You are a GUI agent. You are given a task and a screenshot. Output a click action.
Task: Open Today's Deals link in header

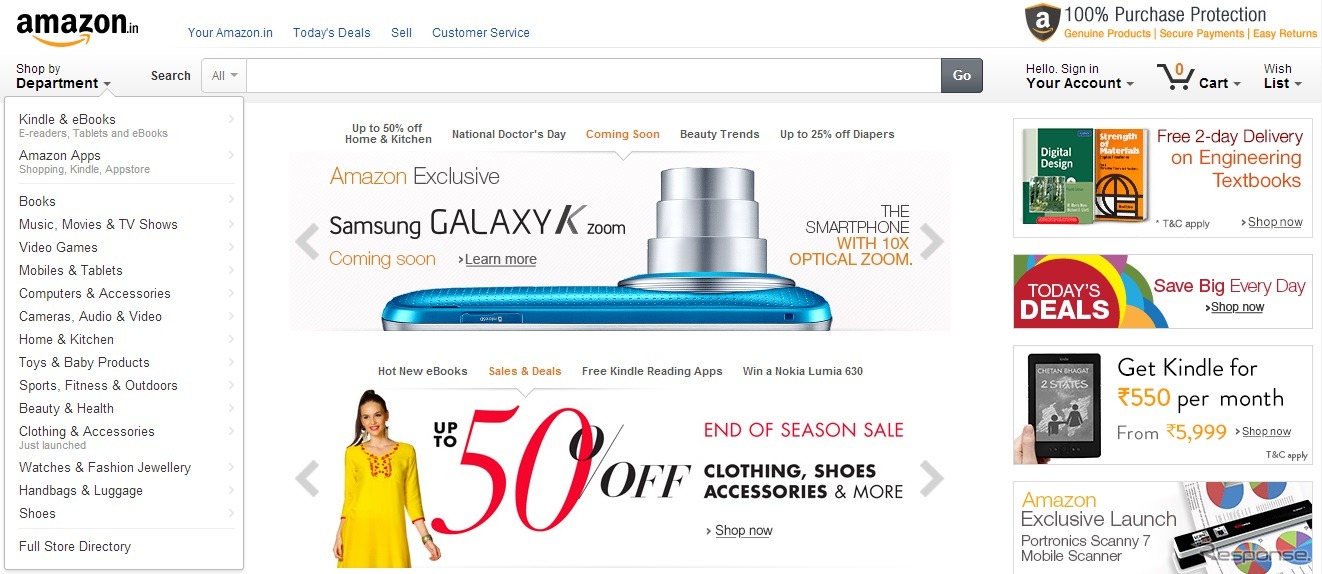pos(331,33)
